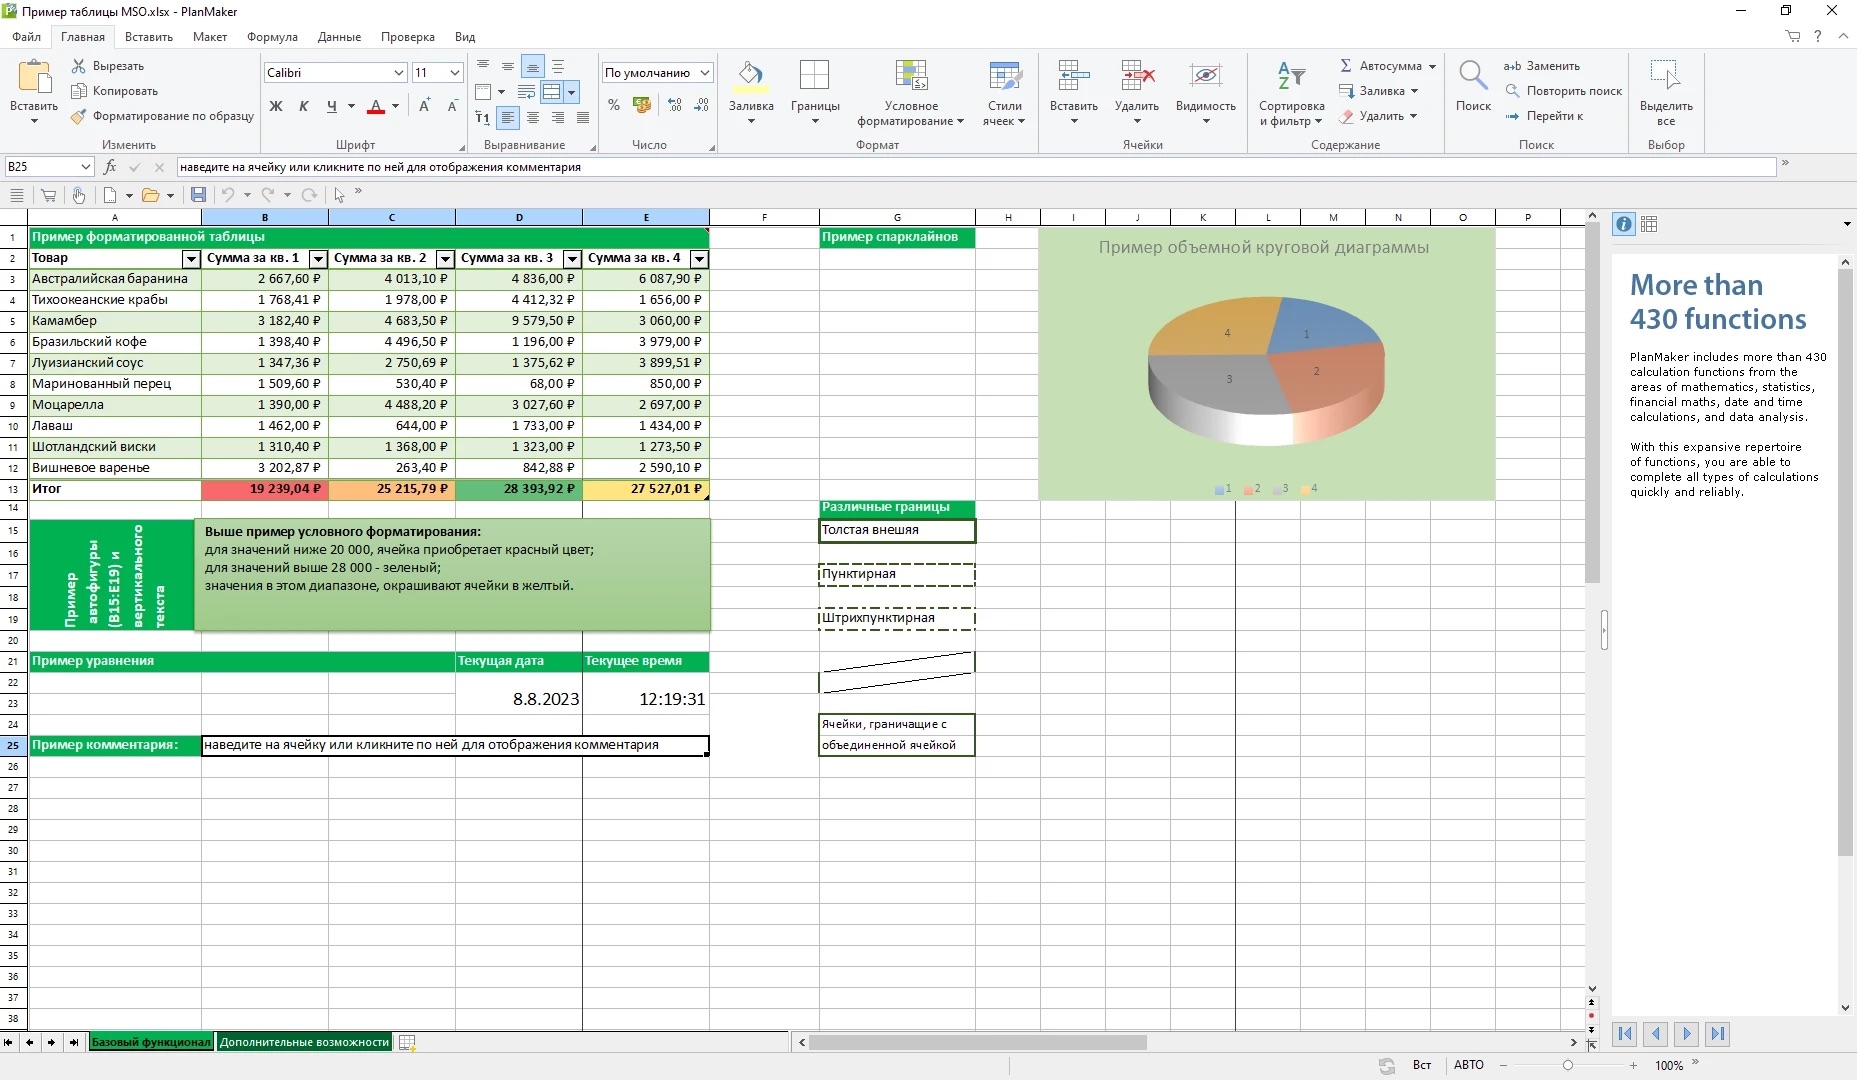
Task: Click the Заменить replace button
Action: [x=1542, y=66]
